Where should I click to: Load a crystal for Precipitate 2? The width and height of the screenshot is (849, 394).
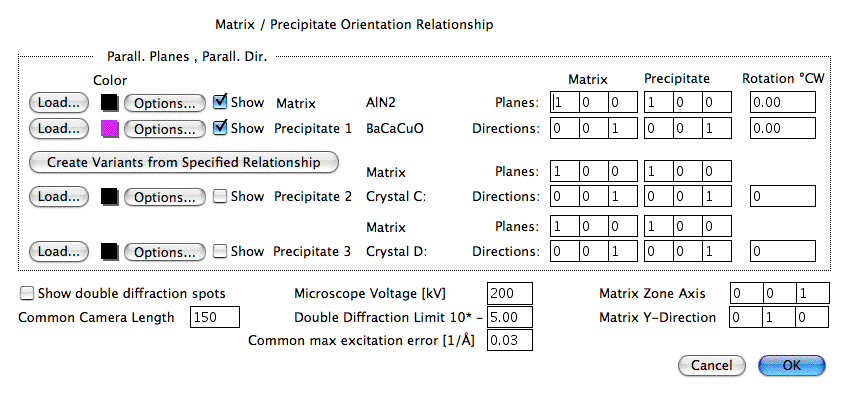(58, 196)
